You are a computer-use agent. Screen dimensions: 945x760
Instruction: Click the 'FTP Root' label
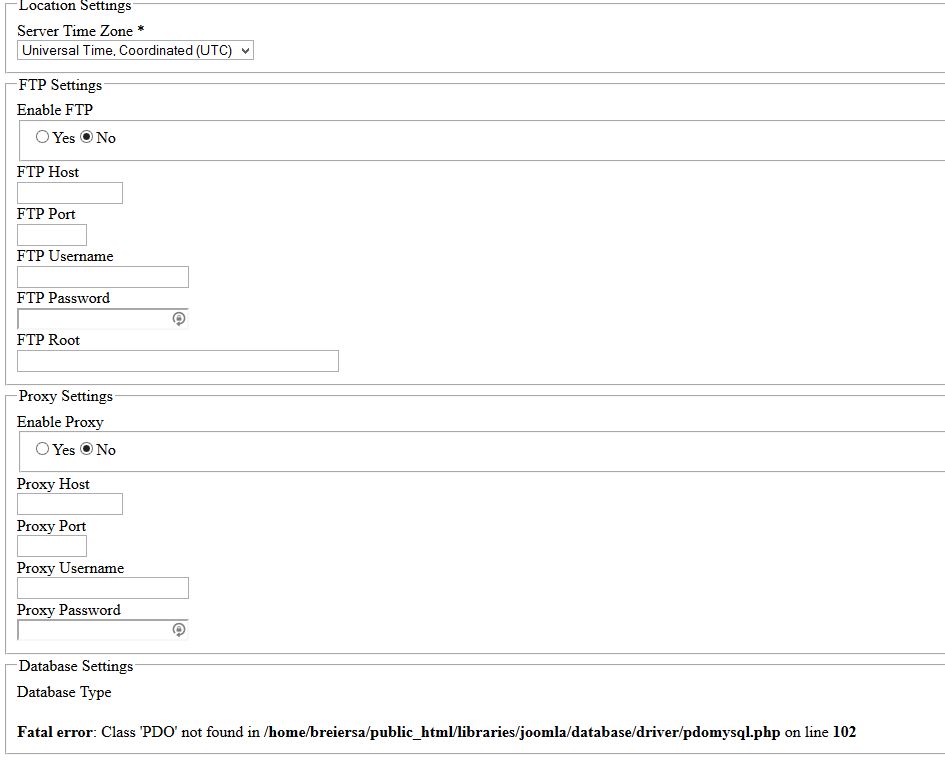tap(48, 340)
